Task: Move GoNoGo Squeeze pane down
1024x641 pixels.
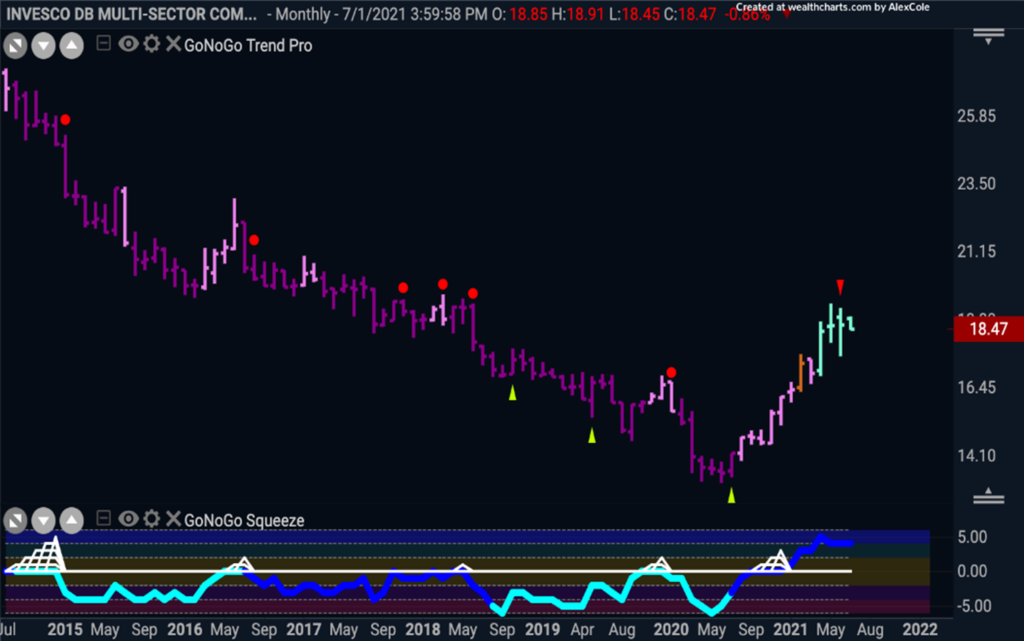Action: [x=43, y=520]
